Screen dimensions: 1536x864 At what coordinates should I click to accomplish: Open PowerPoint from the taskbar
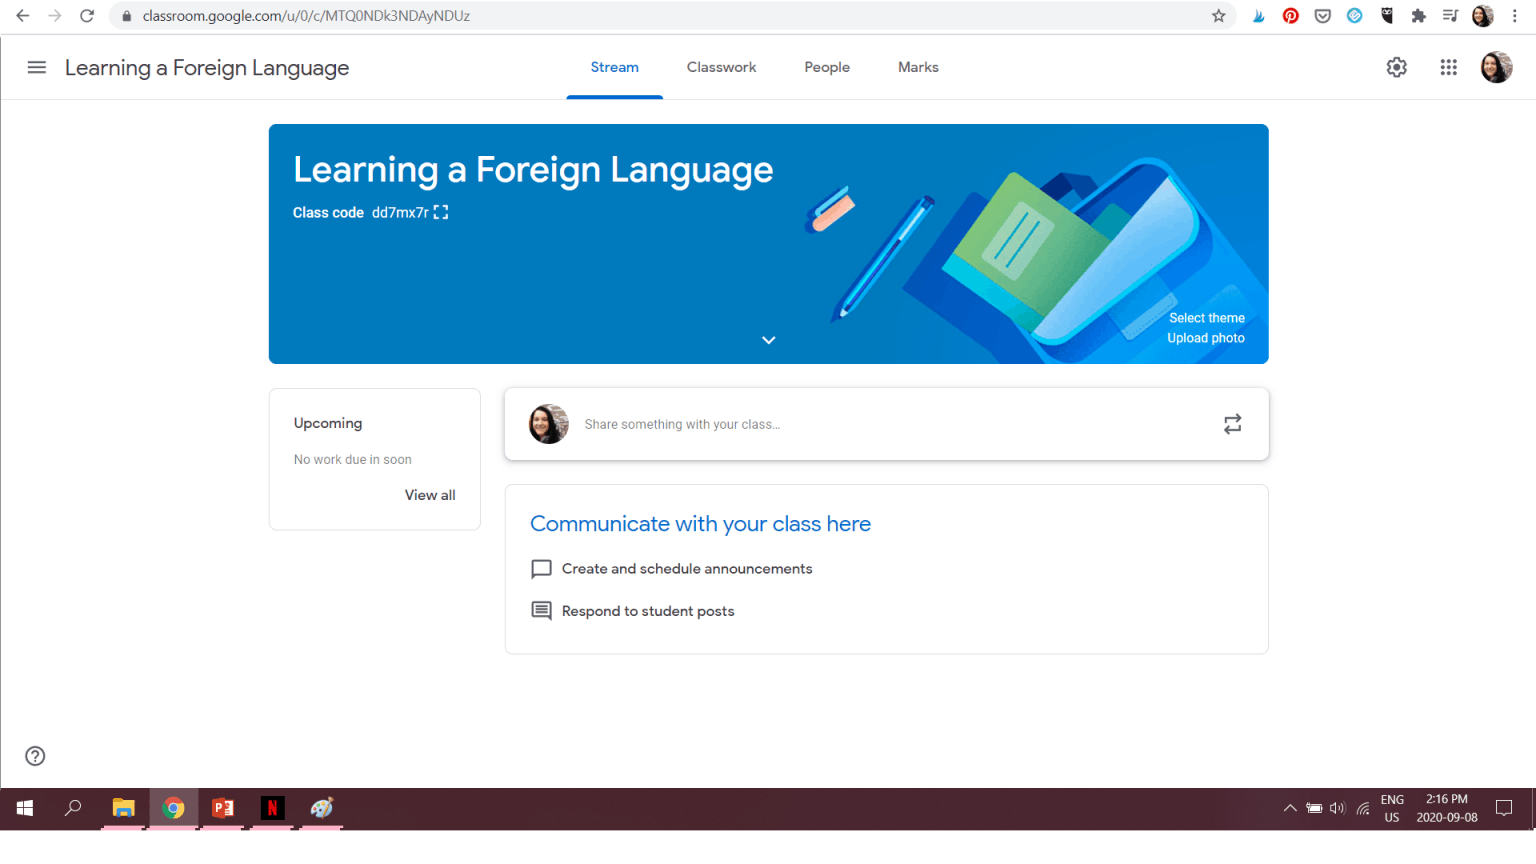(x=222, y=808)
